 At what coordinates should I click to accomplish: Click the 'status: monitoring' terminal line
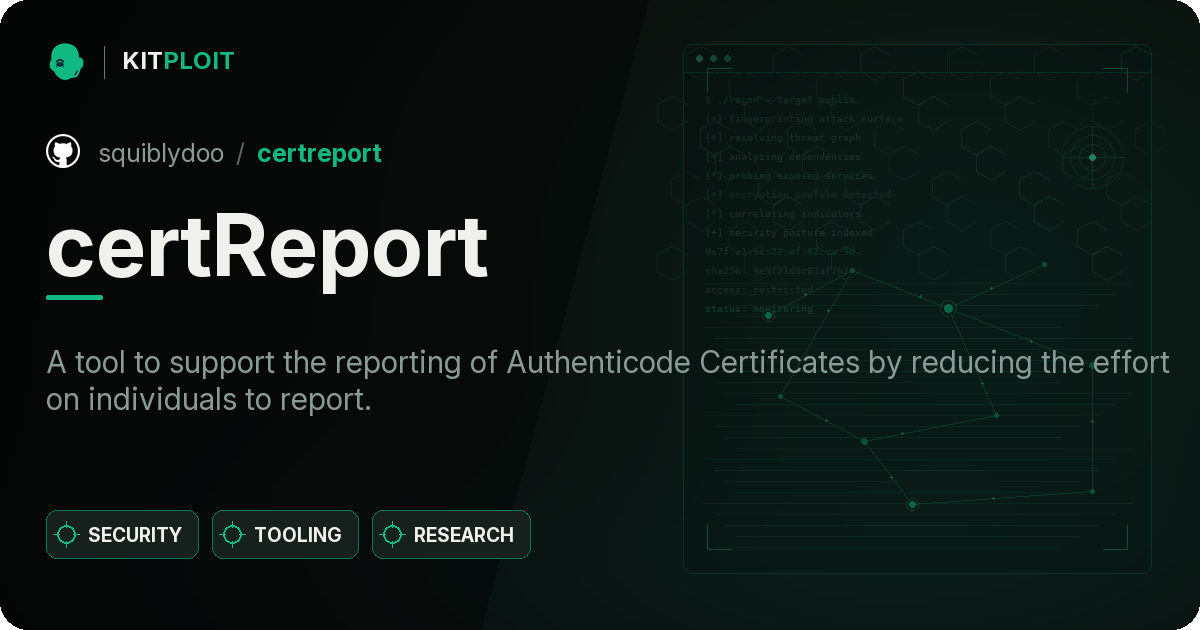pyautogui.click(x=759, y=309)
